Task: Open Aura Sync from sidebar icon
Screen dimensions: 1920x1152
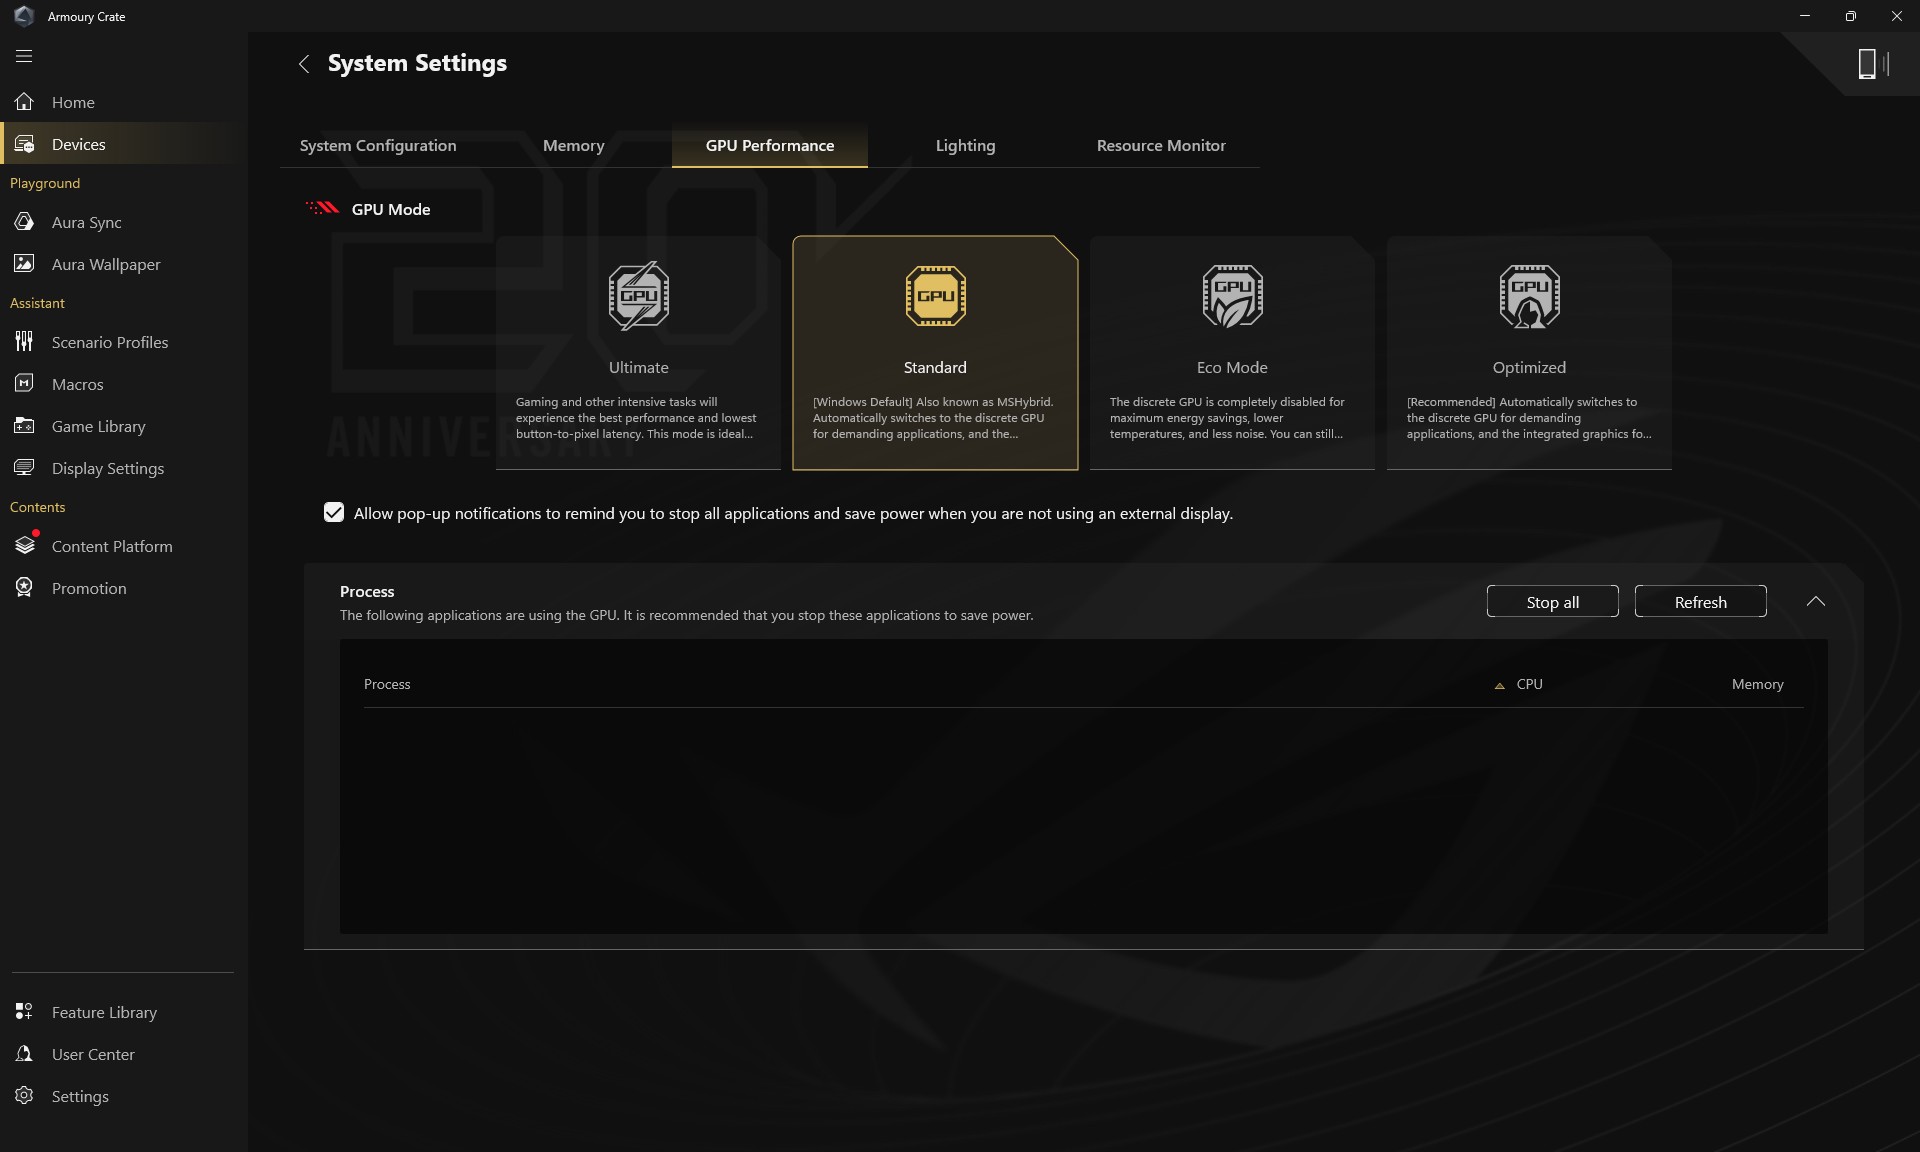Action: 24,222
